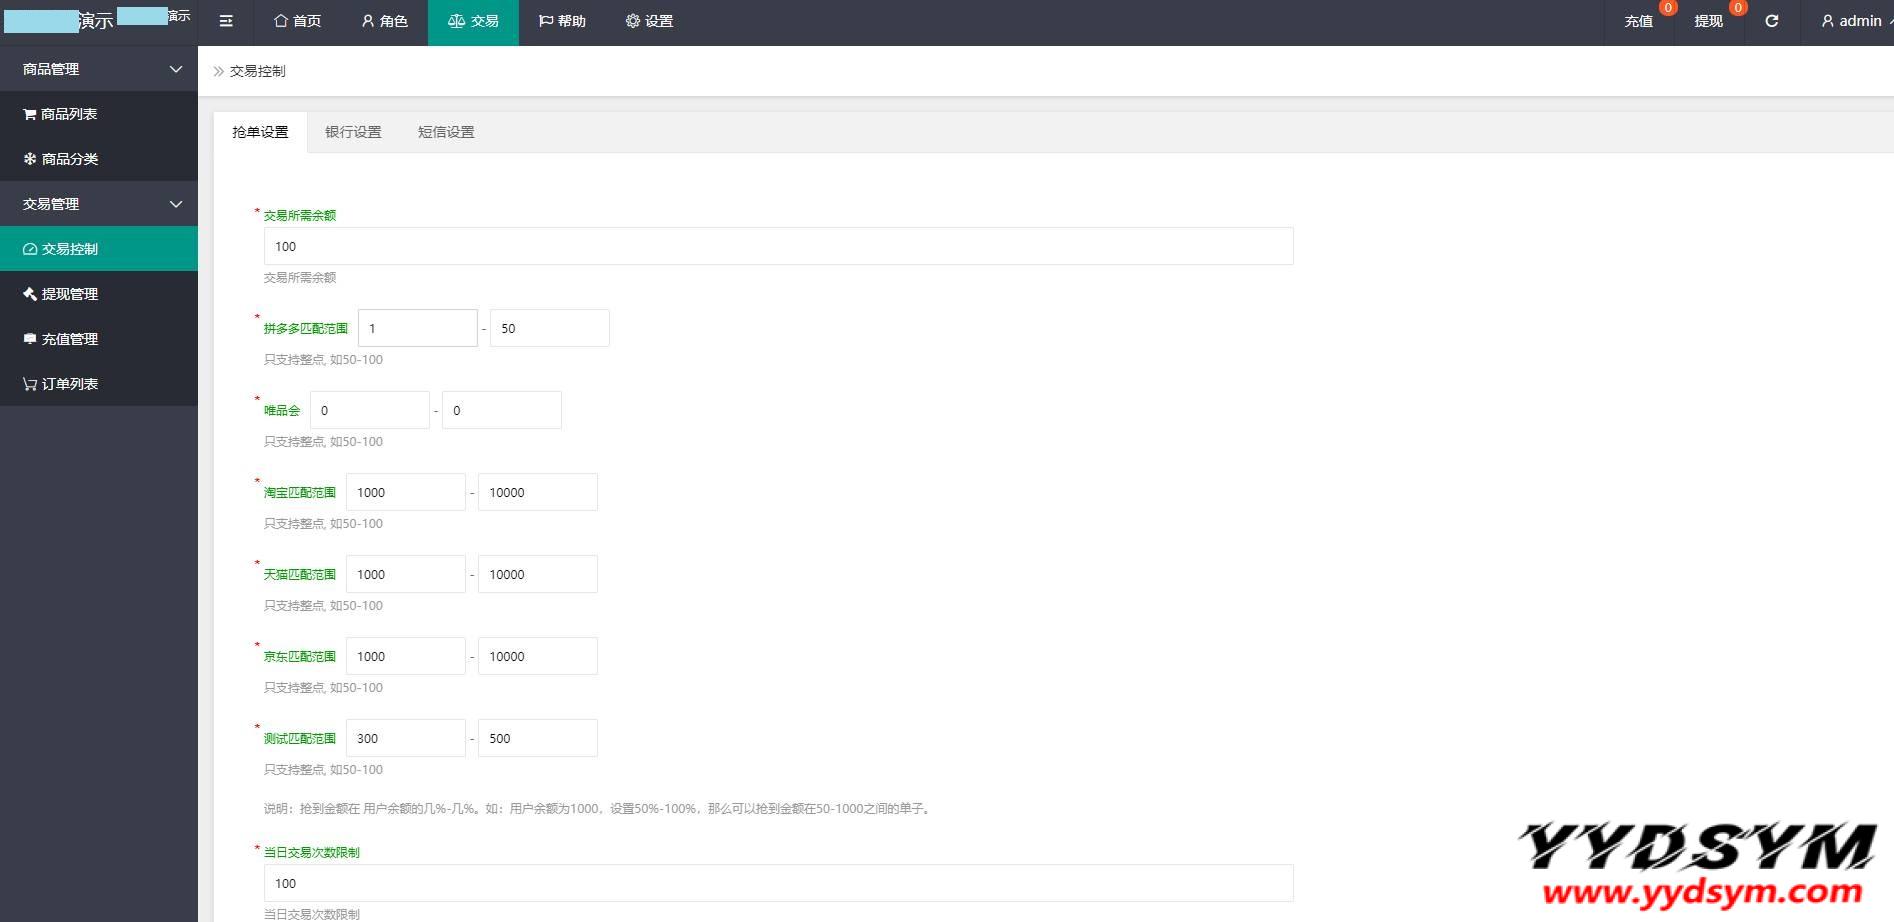The height and width of the screenshot is (922, 1894).
Task: Click the 提现 notification link
Action: pos(1708,21)
